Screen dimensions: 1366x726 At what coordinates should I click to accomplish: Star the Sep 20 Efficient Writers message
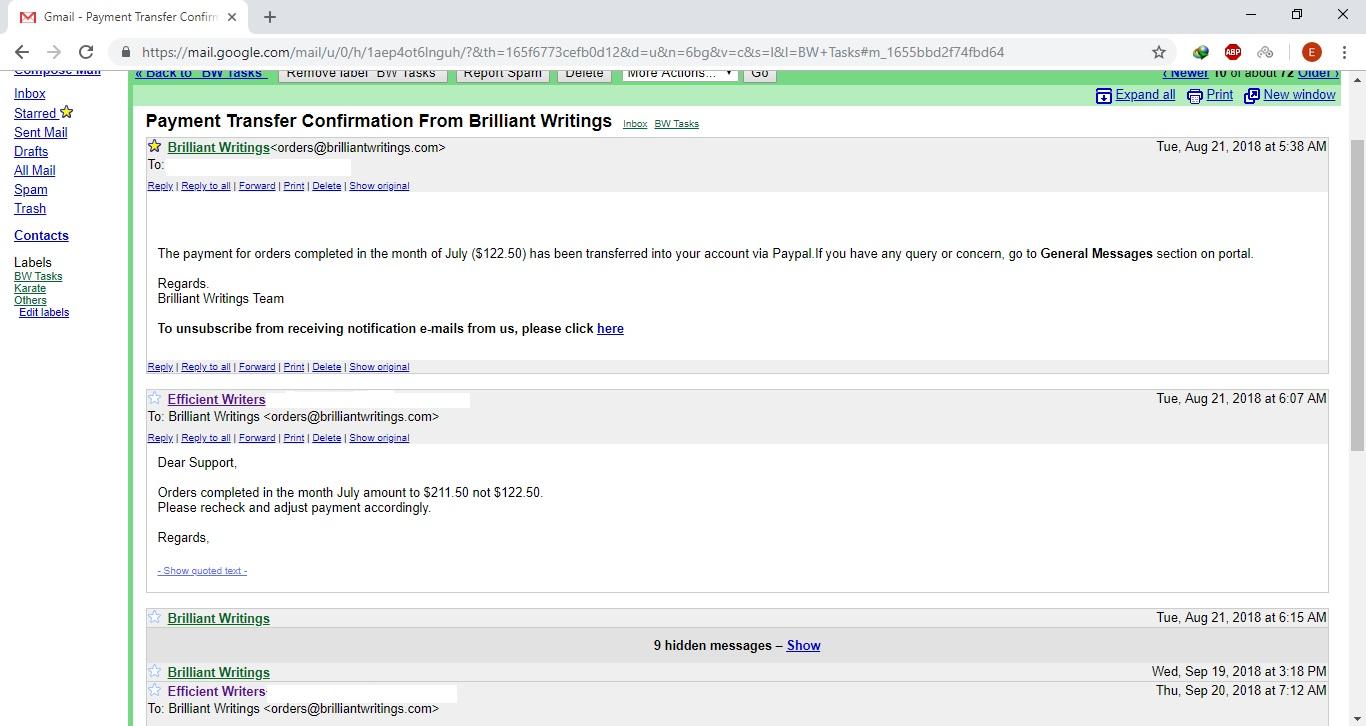(155, 690)
